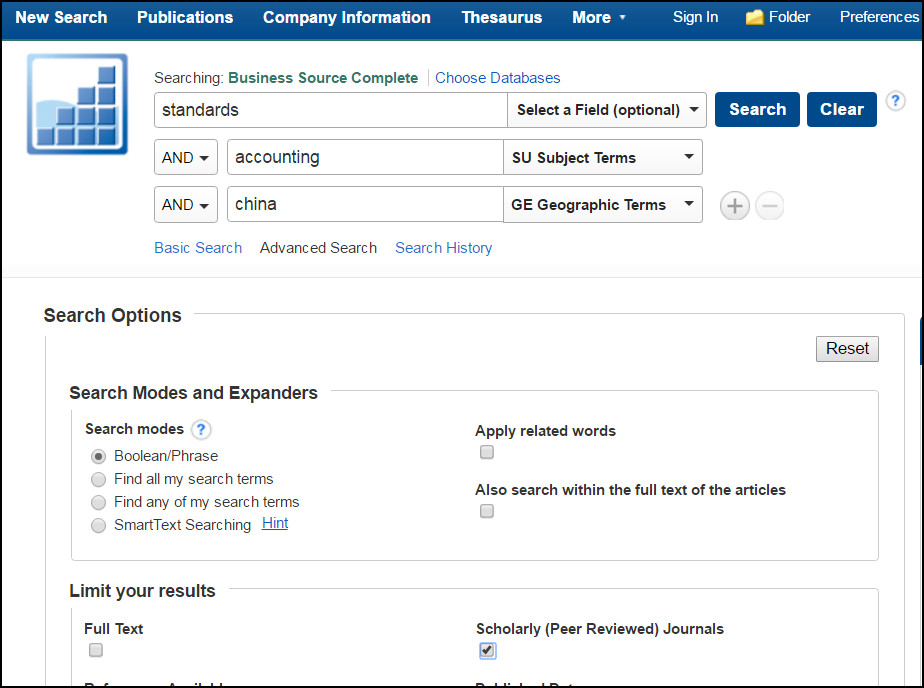The height and width of the screenshot is (688, 924).
Task: Click the blue Search button
Action: coord(757,110)
